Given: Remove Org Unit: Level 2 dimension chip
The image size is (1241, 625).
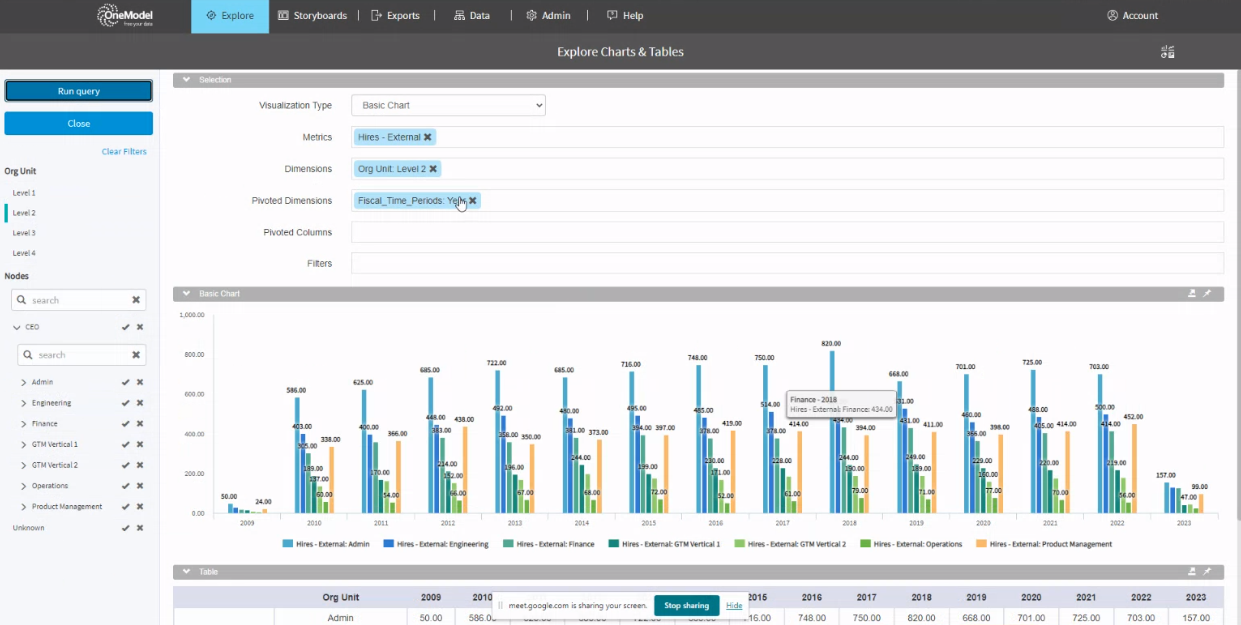Looking at the screenshot, I should 433,169.
